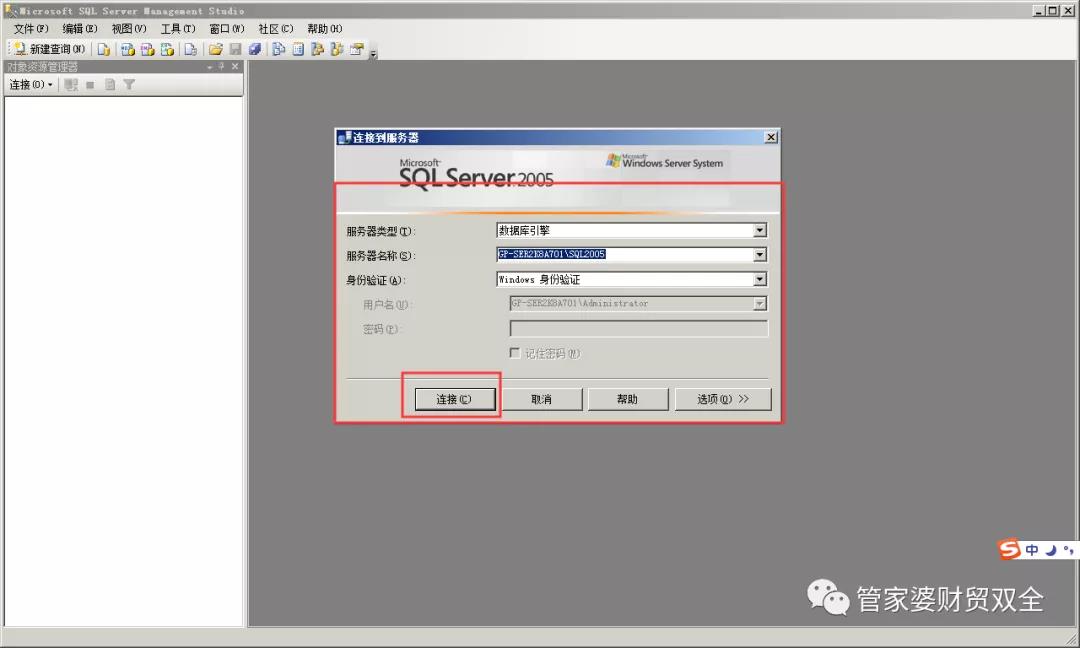Open the 工具(T) menu
The height and width of the screenshot is (648, 1080).
click(178, 28)
